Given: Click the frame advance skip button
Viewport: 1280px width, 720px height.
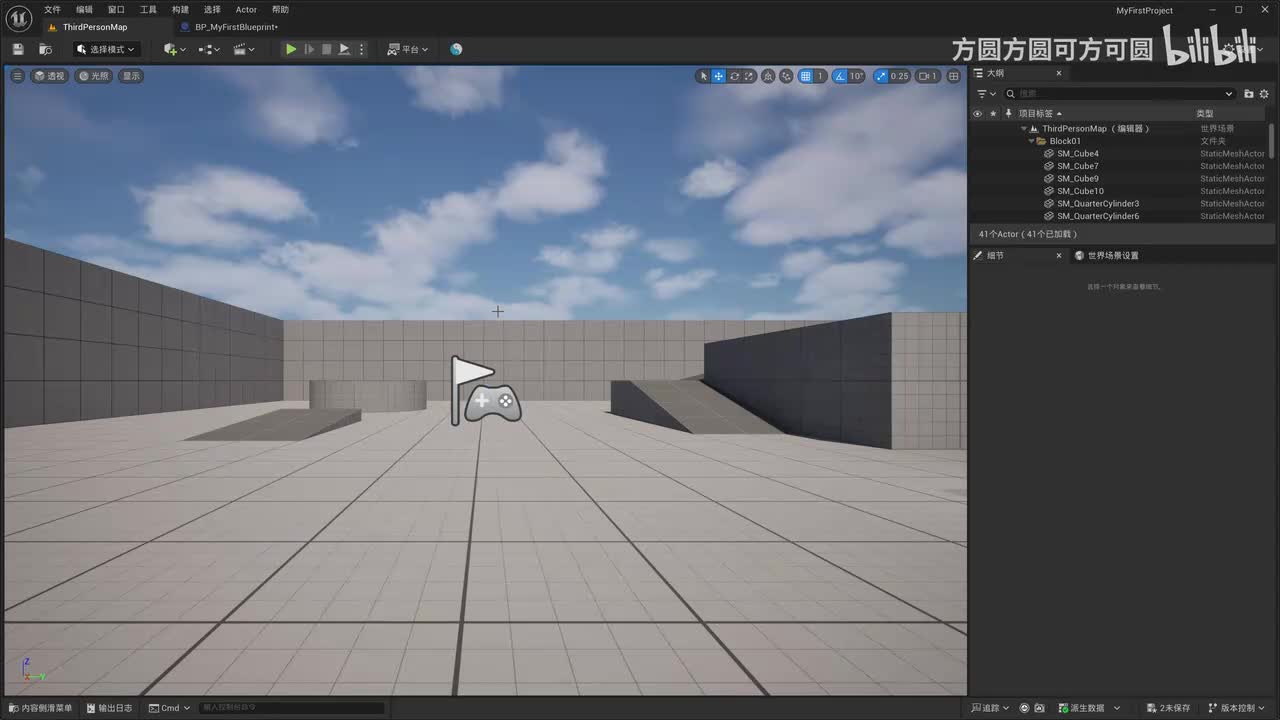Looking at the screenshot, I should (x=309, y=49).
